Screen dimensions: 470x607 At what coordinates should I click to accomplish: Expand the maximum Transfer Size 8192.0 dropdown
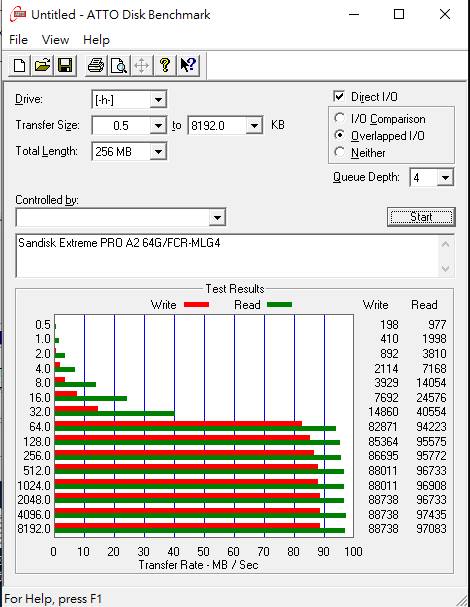[254, 125]
